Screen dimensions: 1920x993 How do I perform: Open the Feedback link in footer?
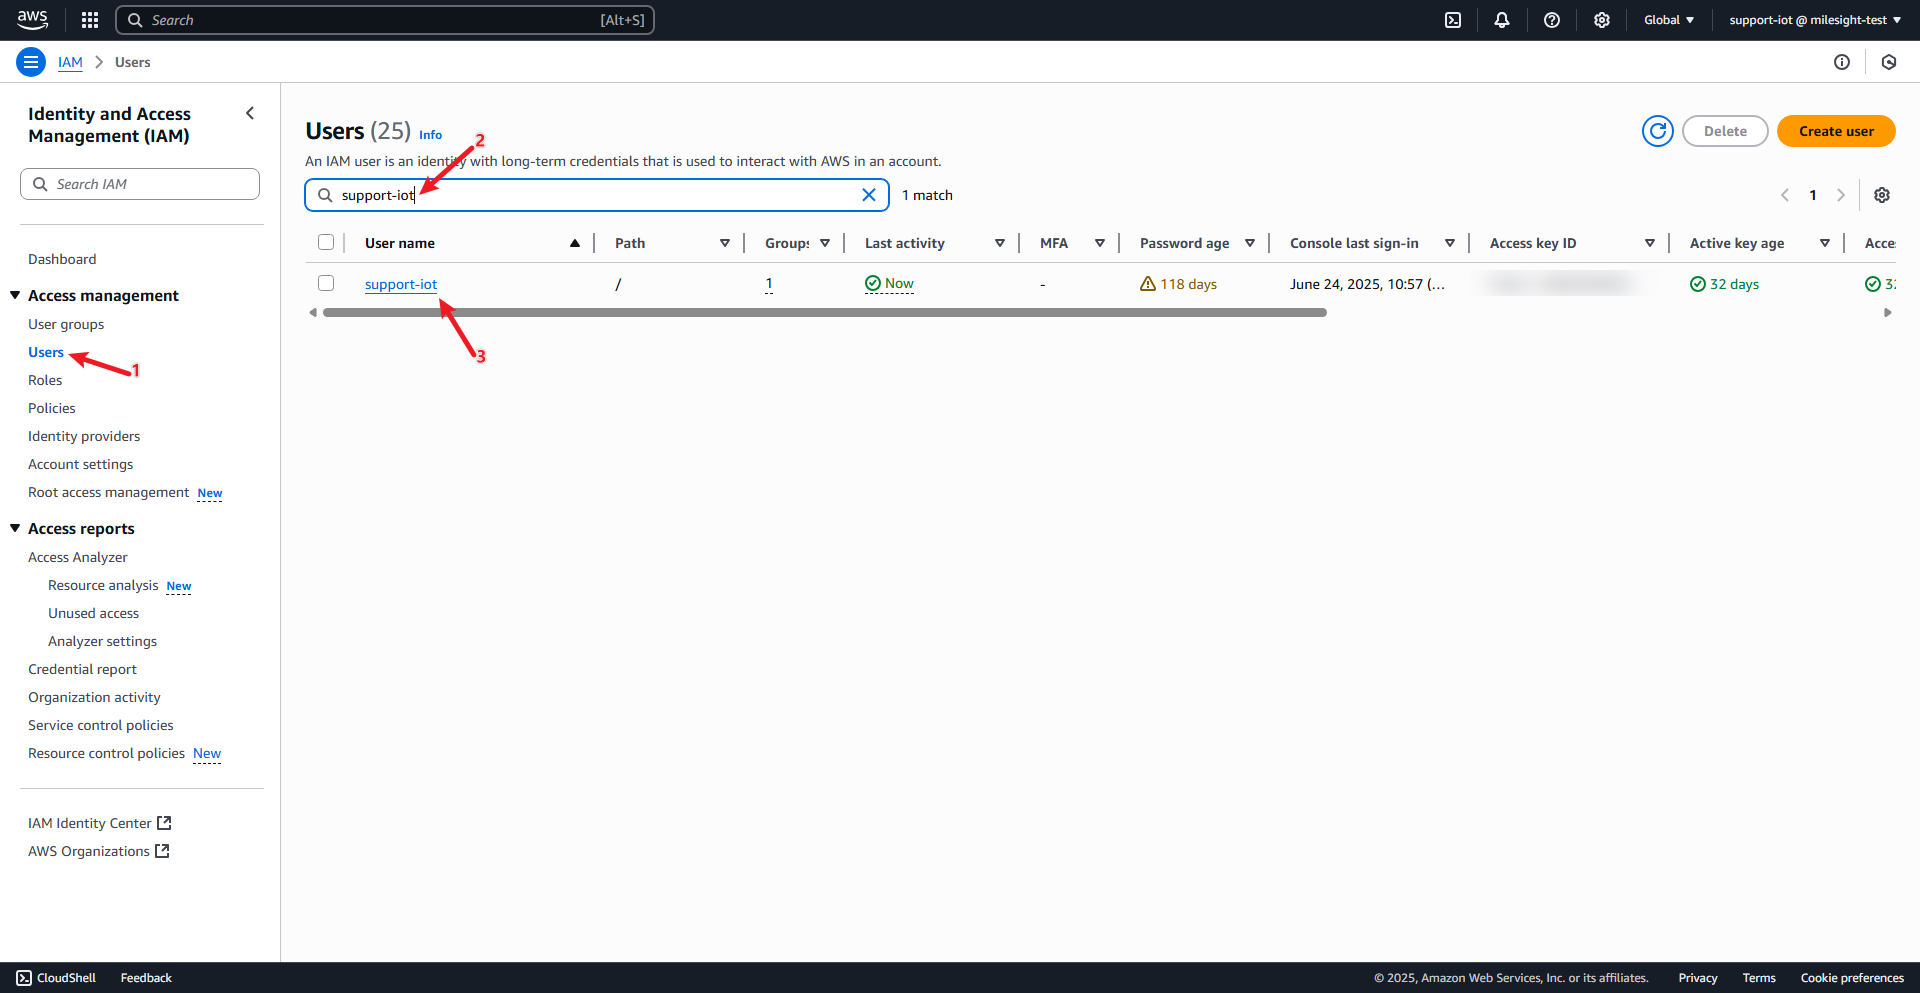coord(146,978)
